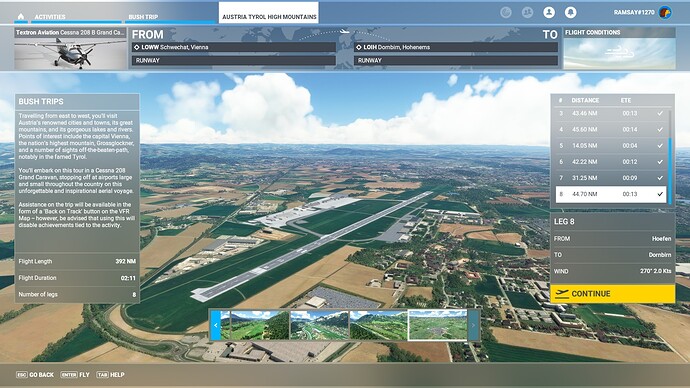Select leg 8 row with 44.70 NM

611,194
